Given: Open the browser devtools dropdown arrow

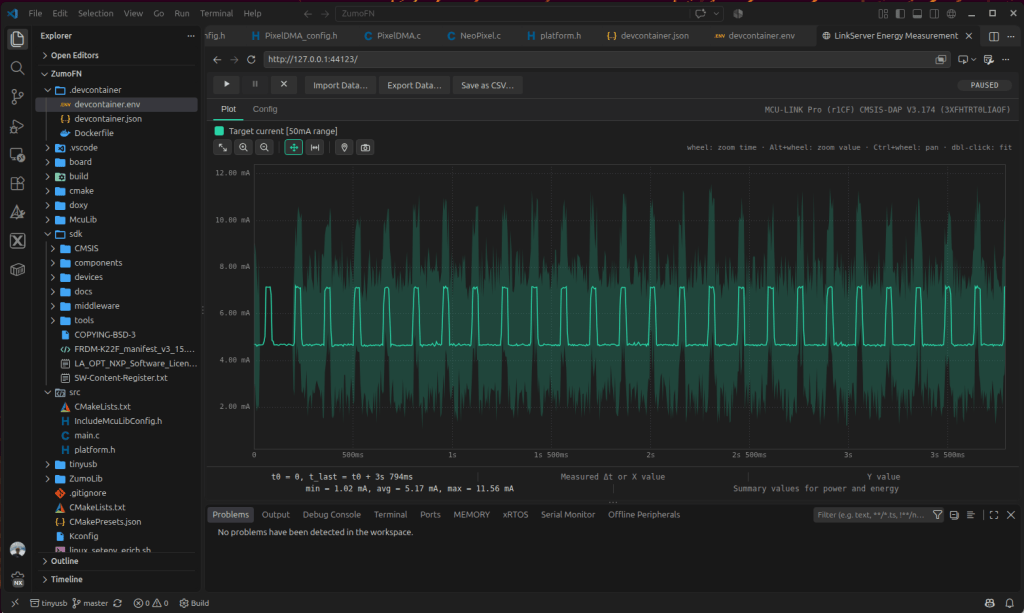Looking at the screenshot, I should pyautogui.click(x=974, y=59).
